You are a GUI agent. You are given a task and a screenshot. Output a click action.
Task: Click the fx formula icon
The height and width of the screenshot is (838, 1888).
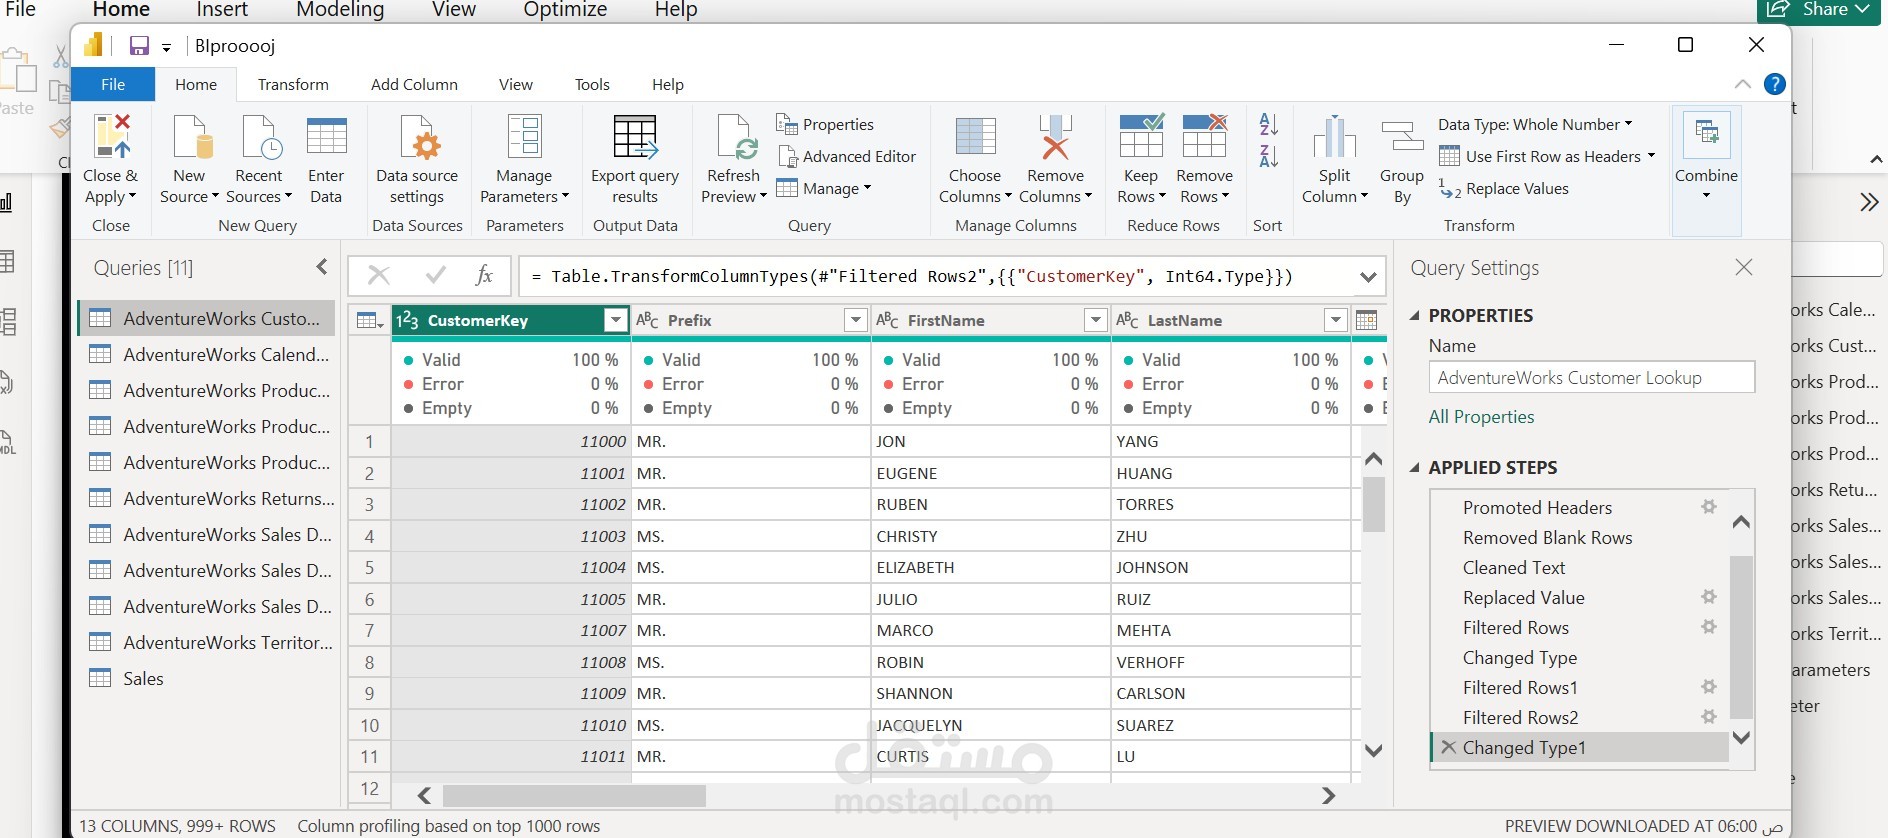[x=484, y=275]
